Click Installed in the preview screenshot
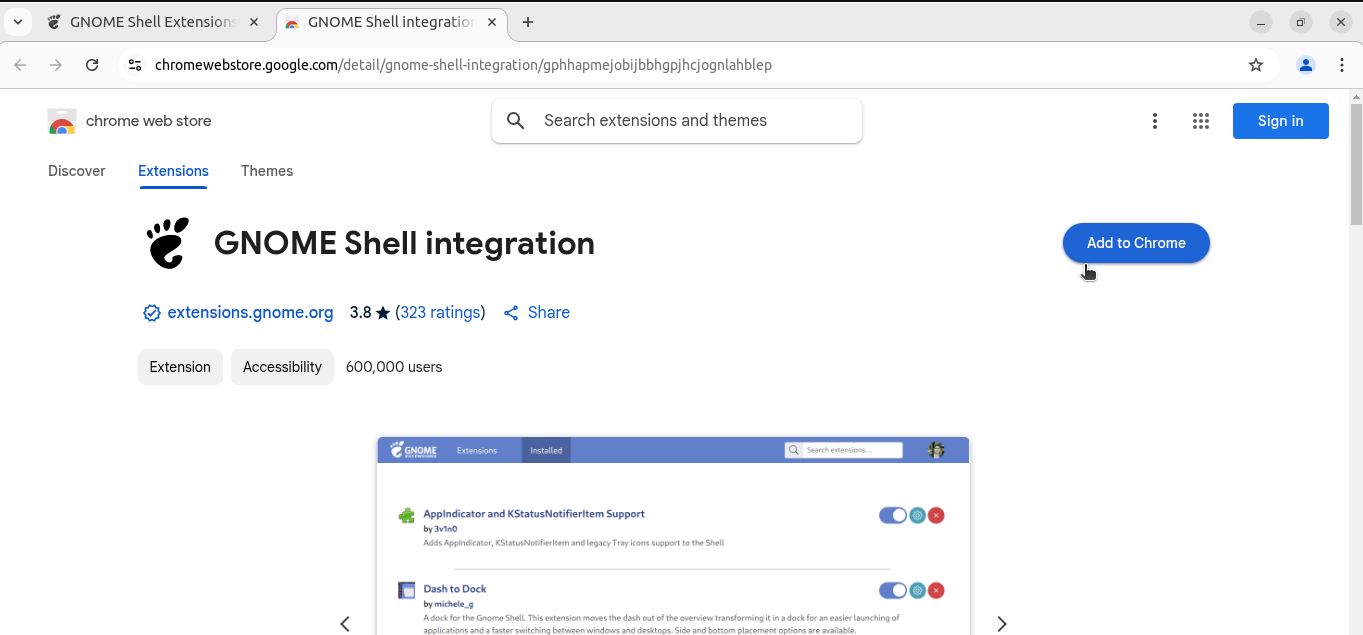The height and width of the screenshot is (635, 1363). [546, 450]
